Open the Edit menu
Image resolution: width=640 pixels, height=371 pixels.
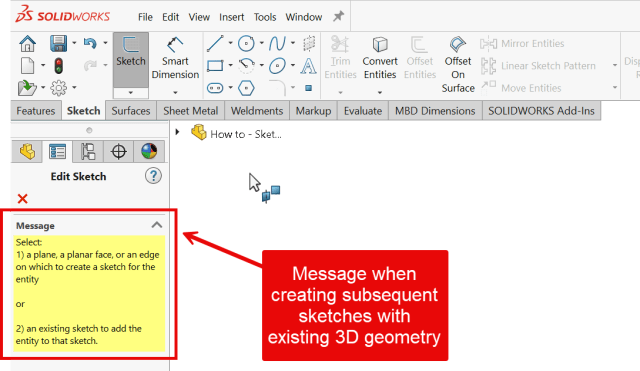click(x=171, y=17)
